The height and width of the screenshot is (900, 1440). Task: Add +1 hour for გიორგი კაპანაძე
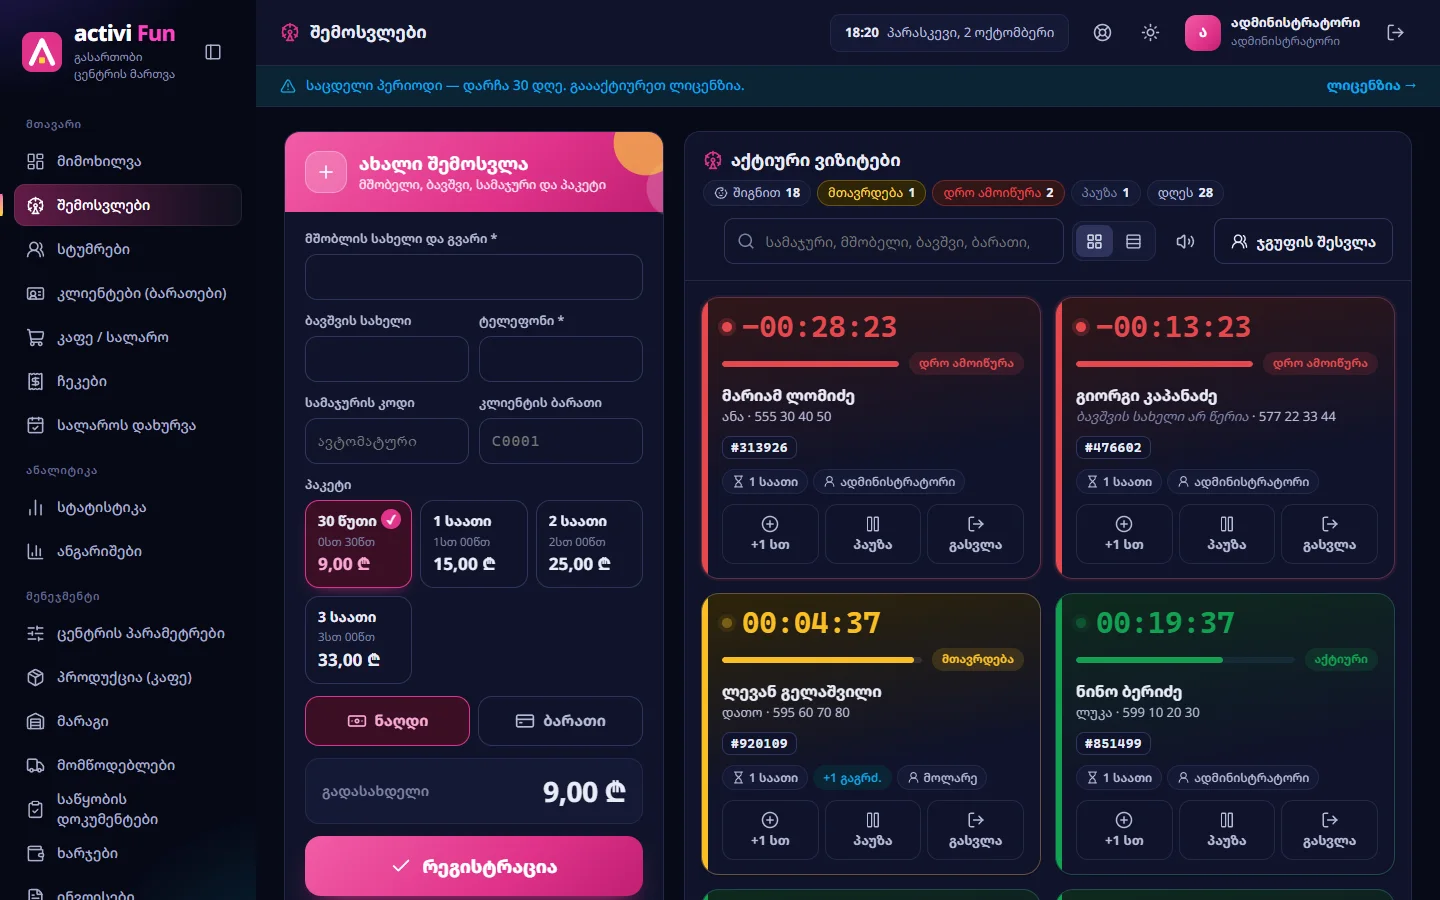(1124, 534)
